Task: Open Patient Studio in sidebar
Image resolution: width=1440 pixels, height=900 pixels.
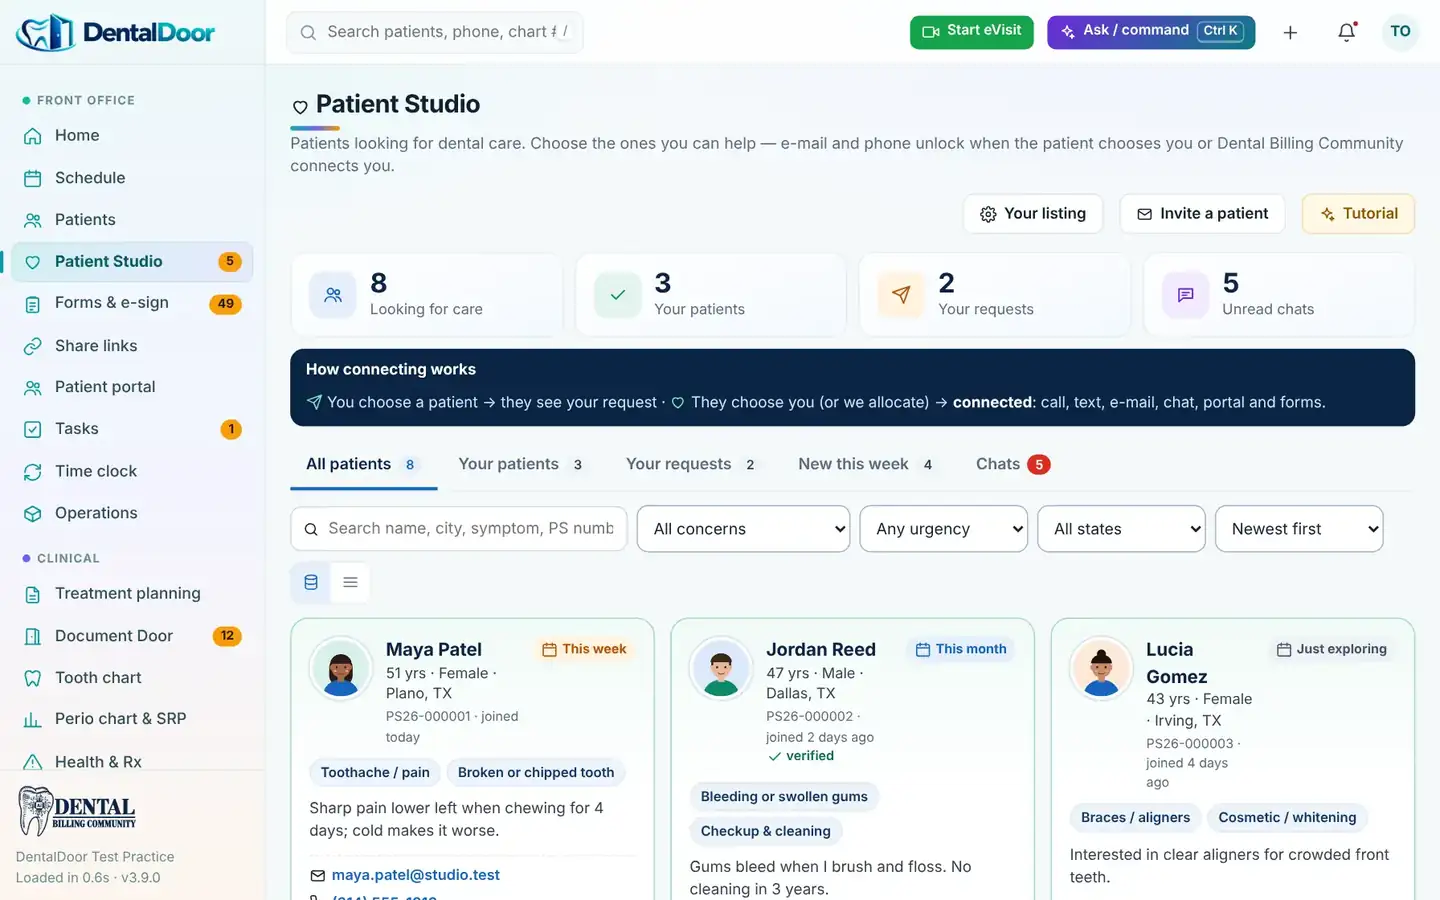Action: point(132,262)
